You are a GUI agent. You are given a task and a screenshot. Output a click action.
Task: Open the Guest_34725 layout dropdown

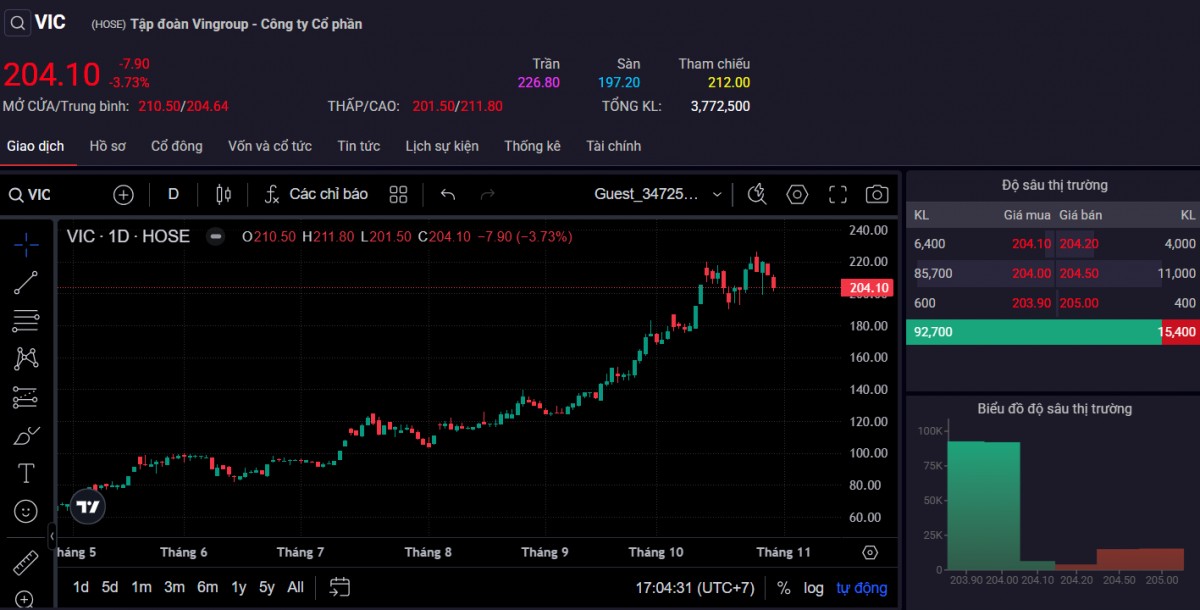(x=658, y=195)
